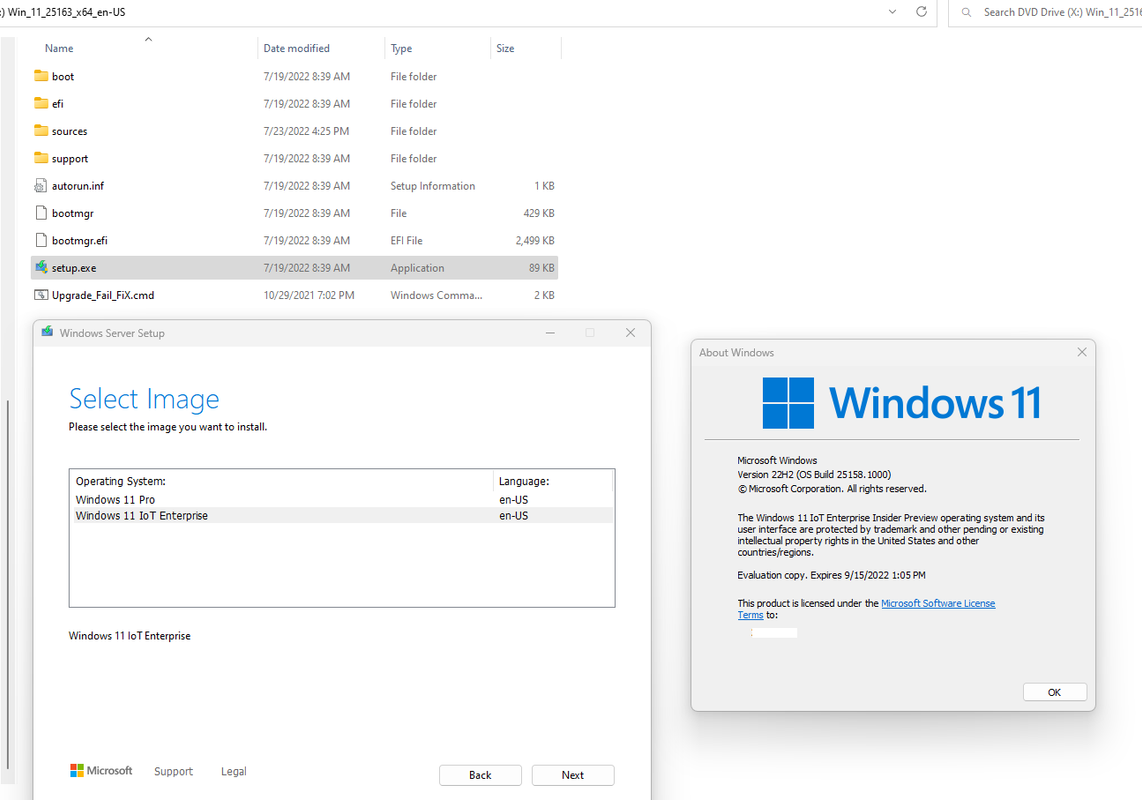The image size is (1142, 800).
Task: Open the Support link in Setup
Action: click(x=173, y=771)
